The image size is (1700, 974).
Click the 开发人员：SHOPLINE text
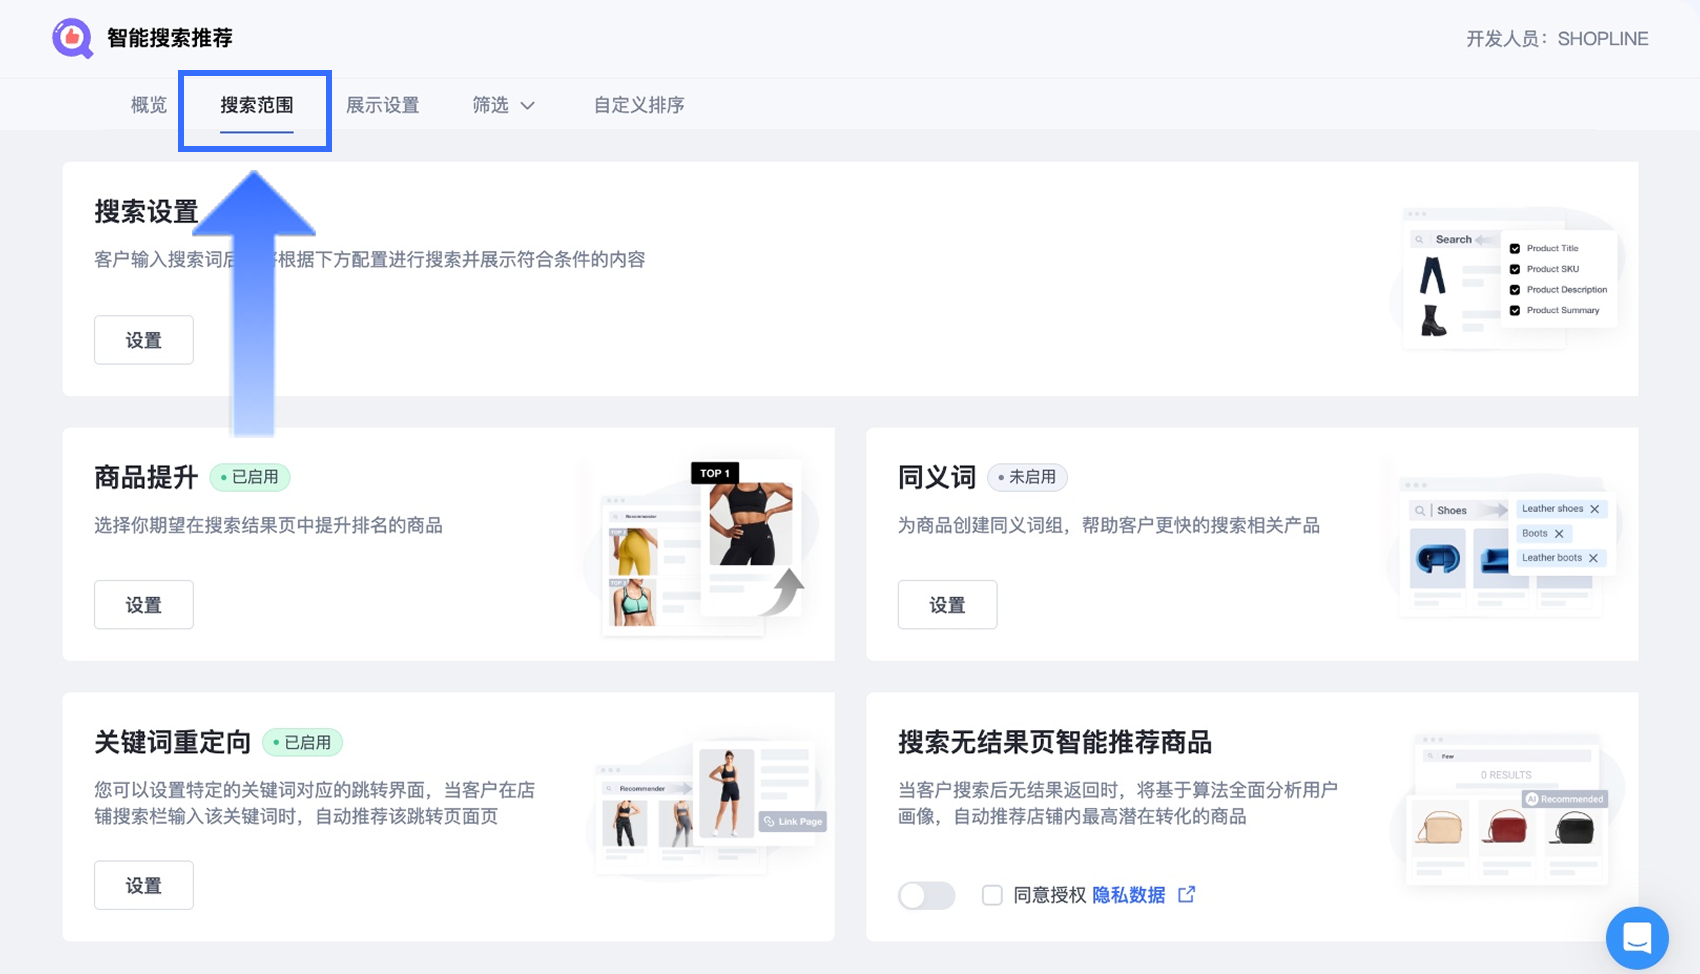[1557, 39]
